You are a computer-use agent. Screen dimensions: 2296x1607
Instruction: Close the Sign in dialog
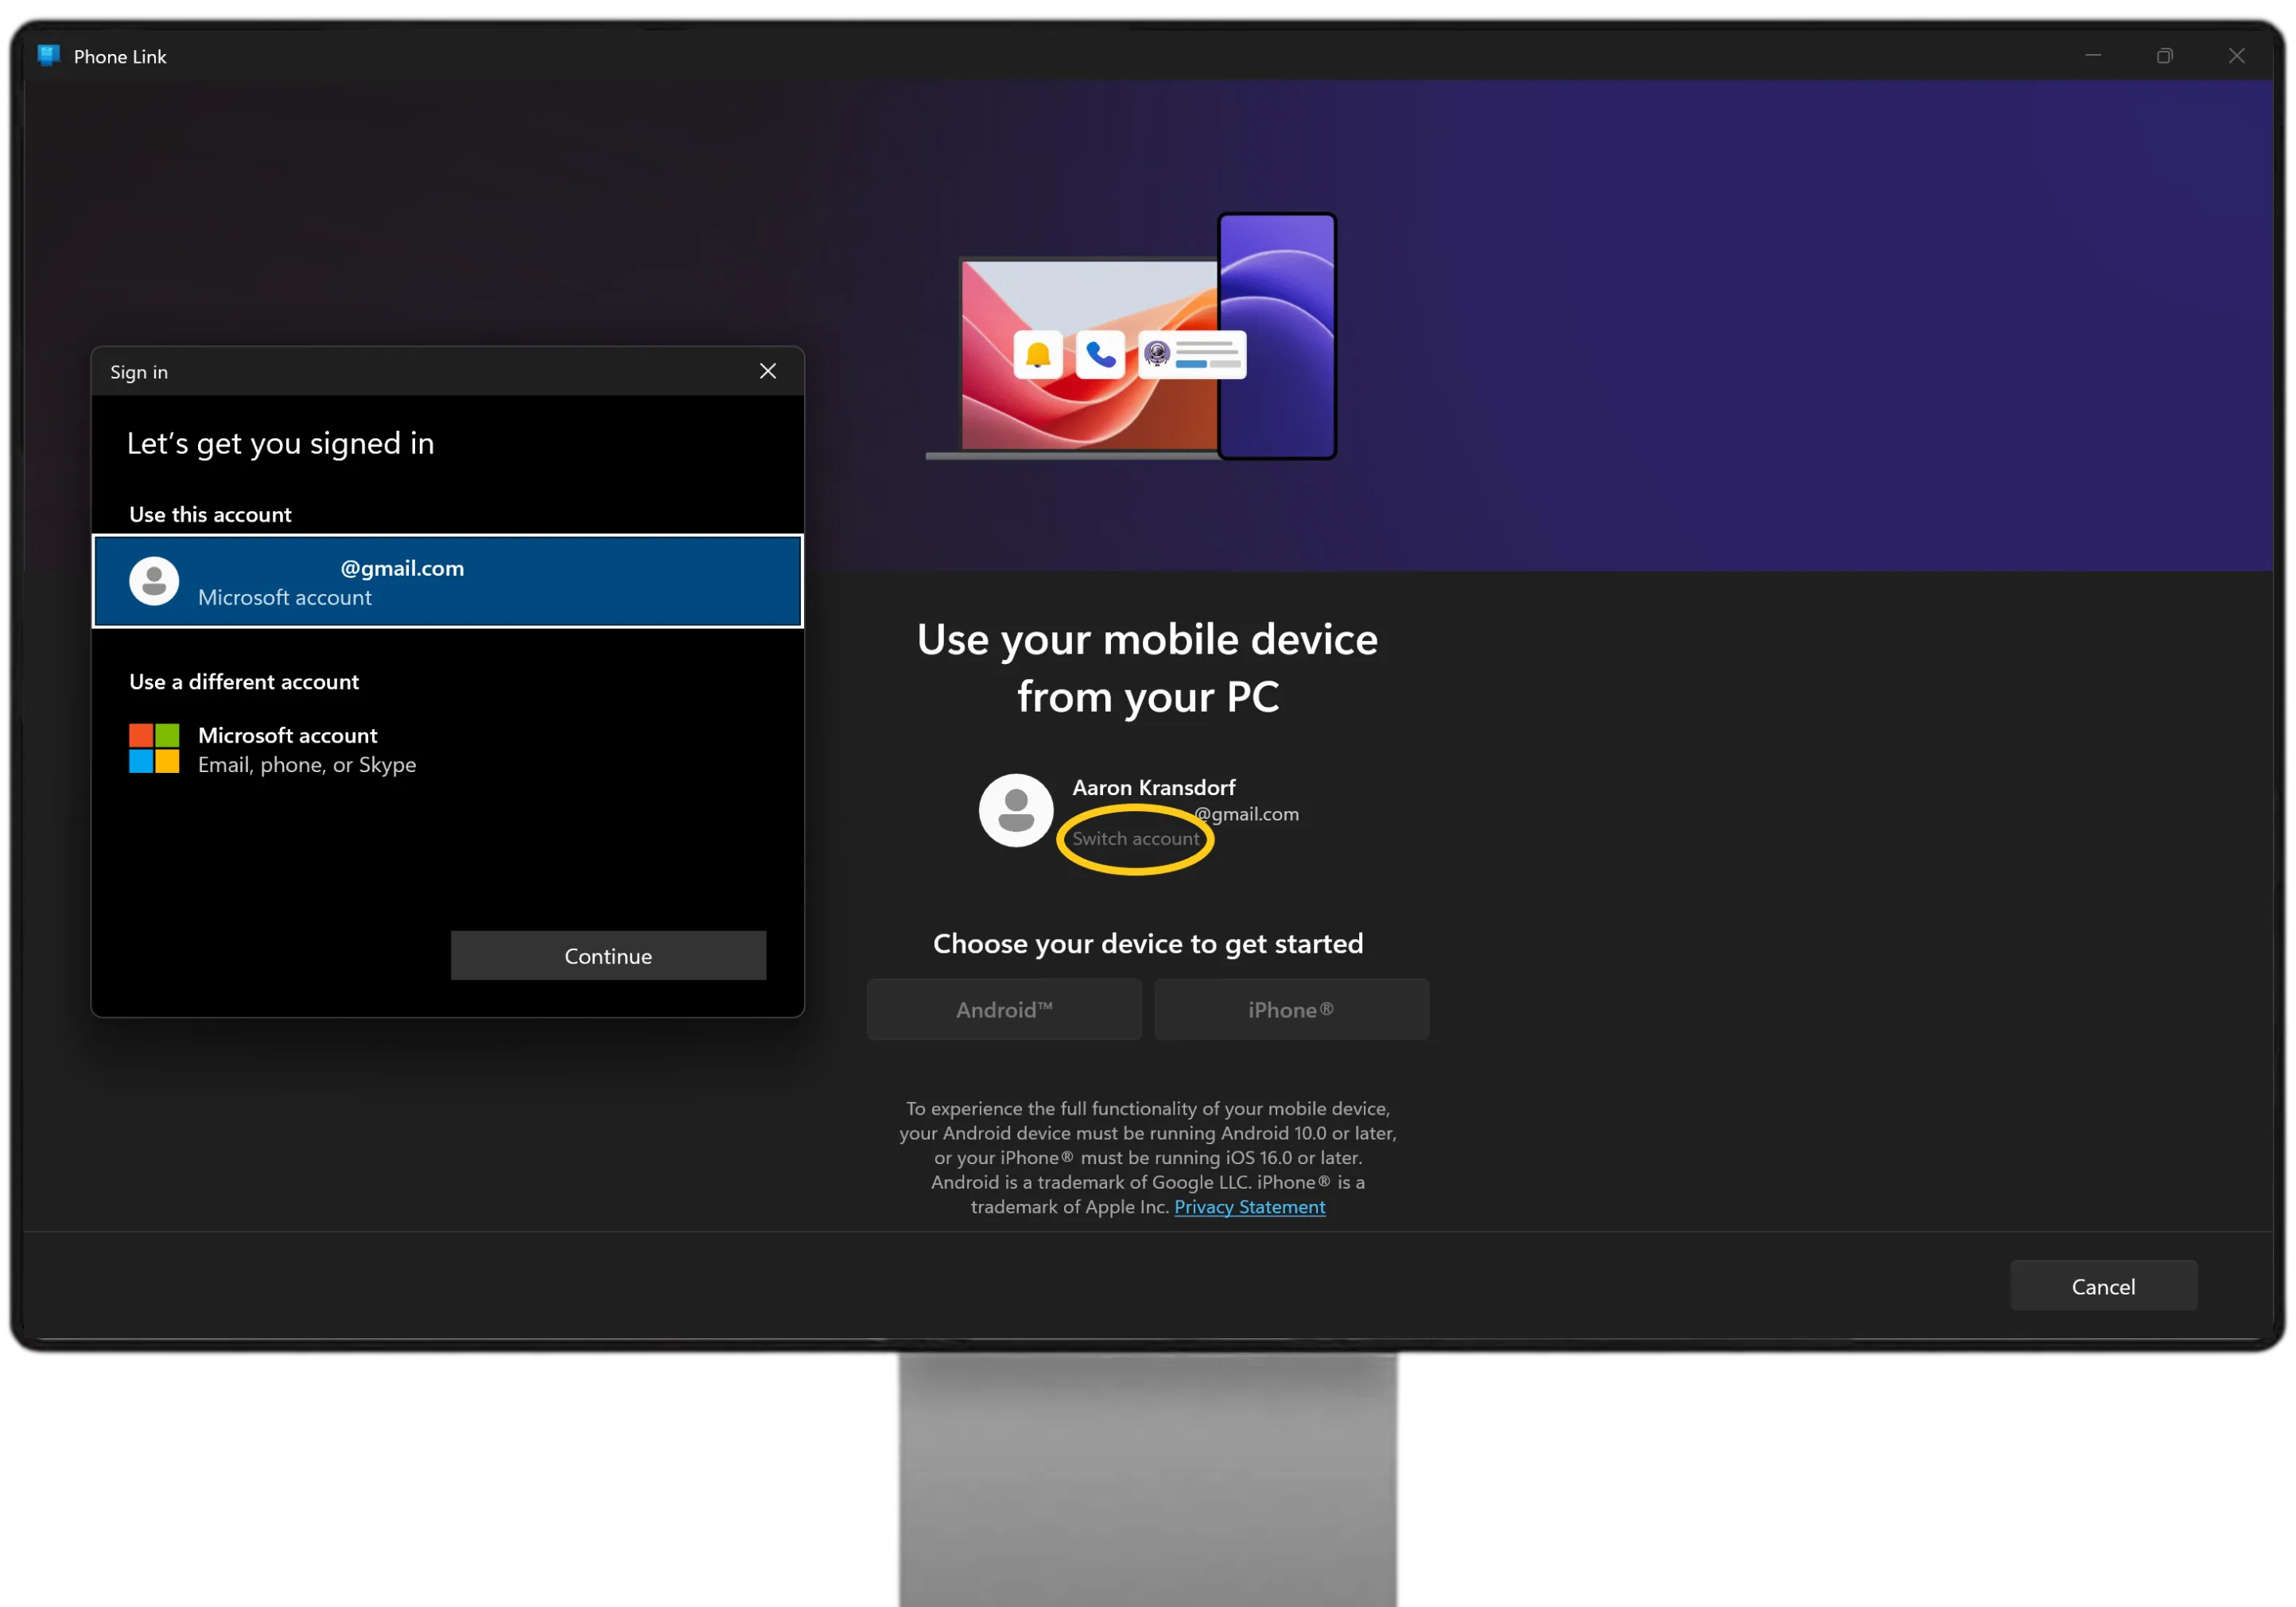click(x=767, y=371)
